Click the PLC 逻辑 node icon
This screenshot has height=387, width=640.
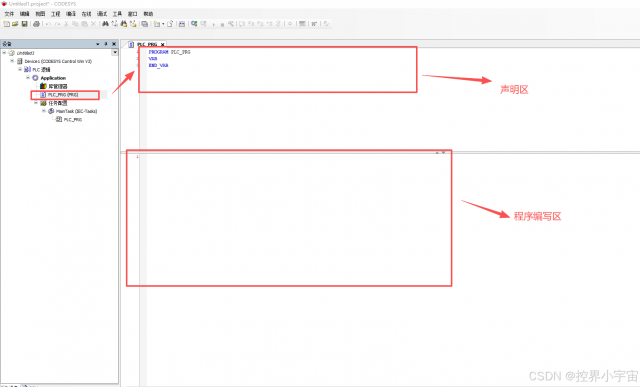(x=27, y=69)
